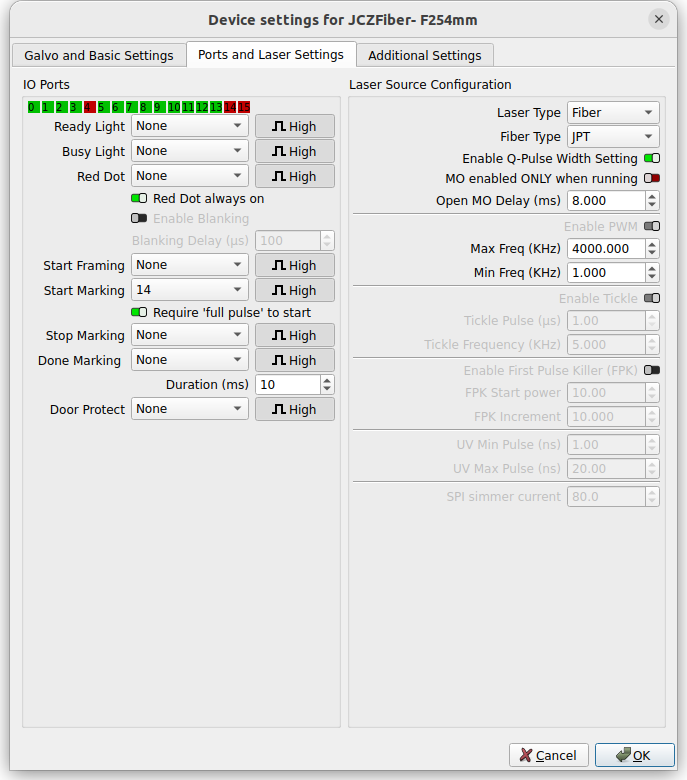Switch to Galvo and Basic Settings tab
Image resolution: width=687 pixels, height=780 pixels.
pos(99,56)
